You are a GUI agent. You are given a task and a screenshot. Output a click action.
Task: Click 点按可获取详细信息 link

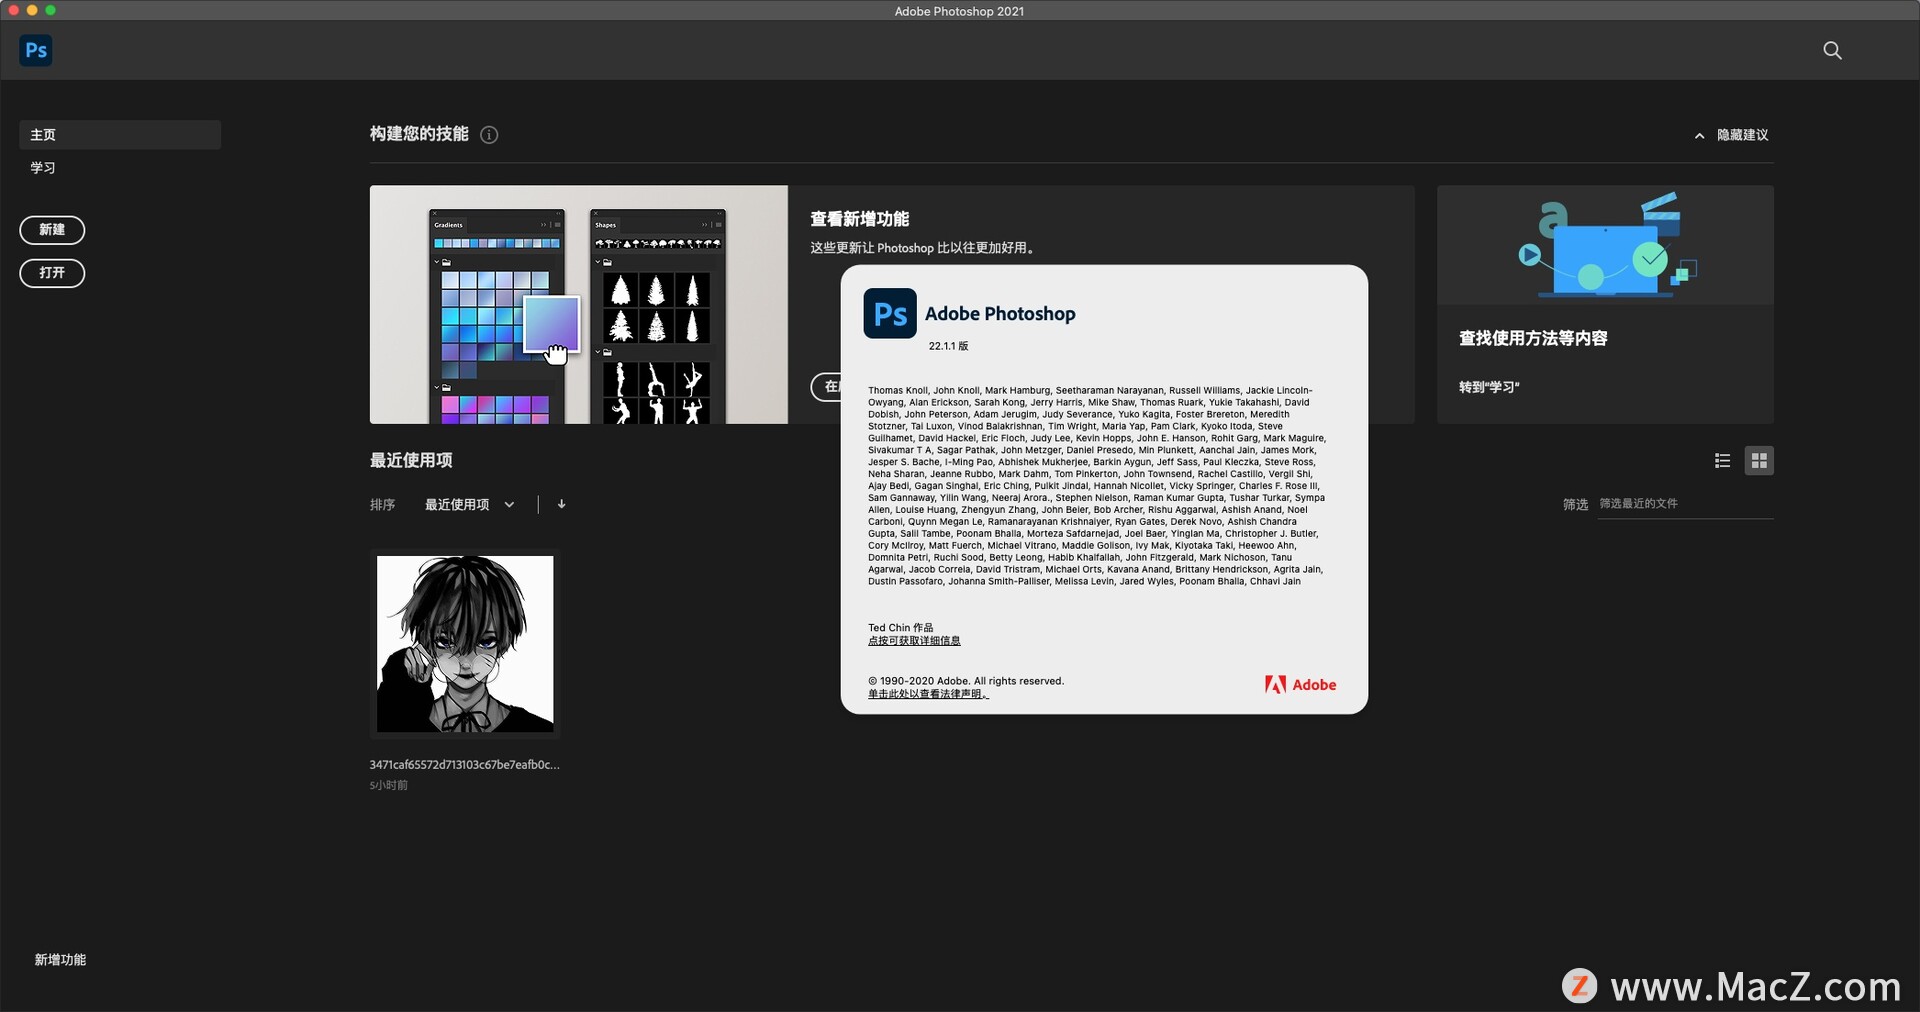tap(914, 641)
